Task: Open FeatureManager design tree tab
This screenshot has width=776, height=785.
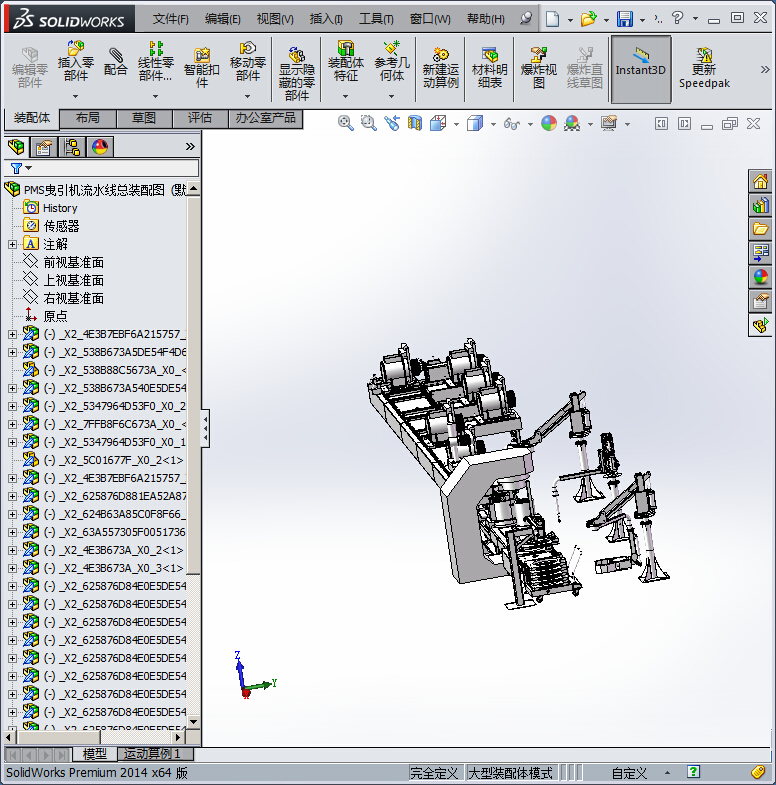Action: [16, 147]
